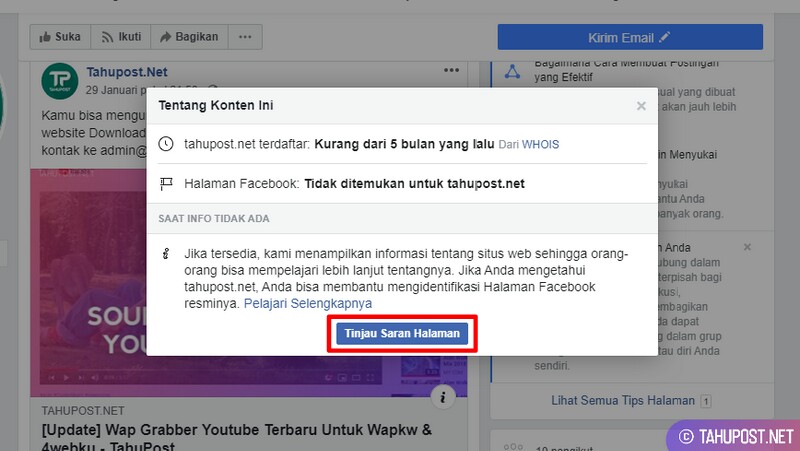The width and height of the screenshot is (800, 451).
Task: Click the Bagikan share button
Action: [x=189, y=37]
